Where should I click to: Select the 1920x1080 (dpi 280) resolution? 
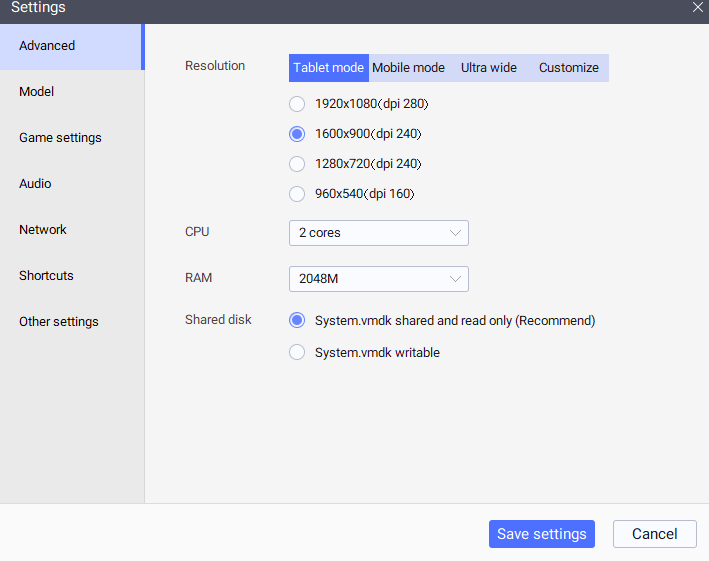[x=297, y=104]
